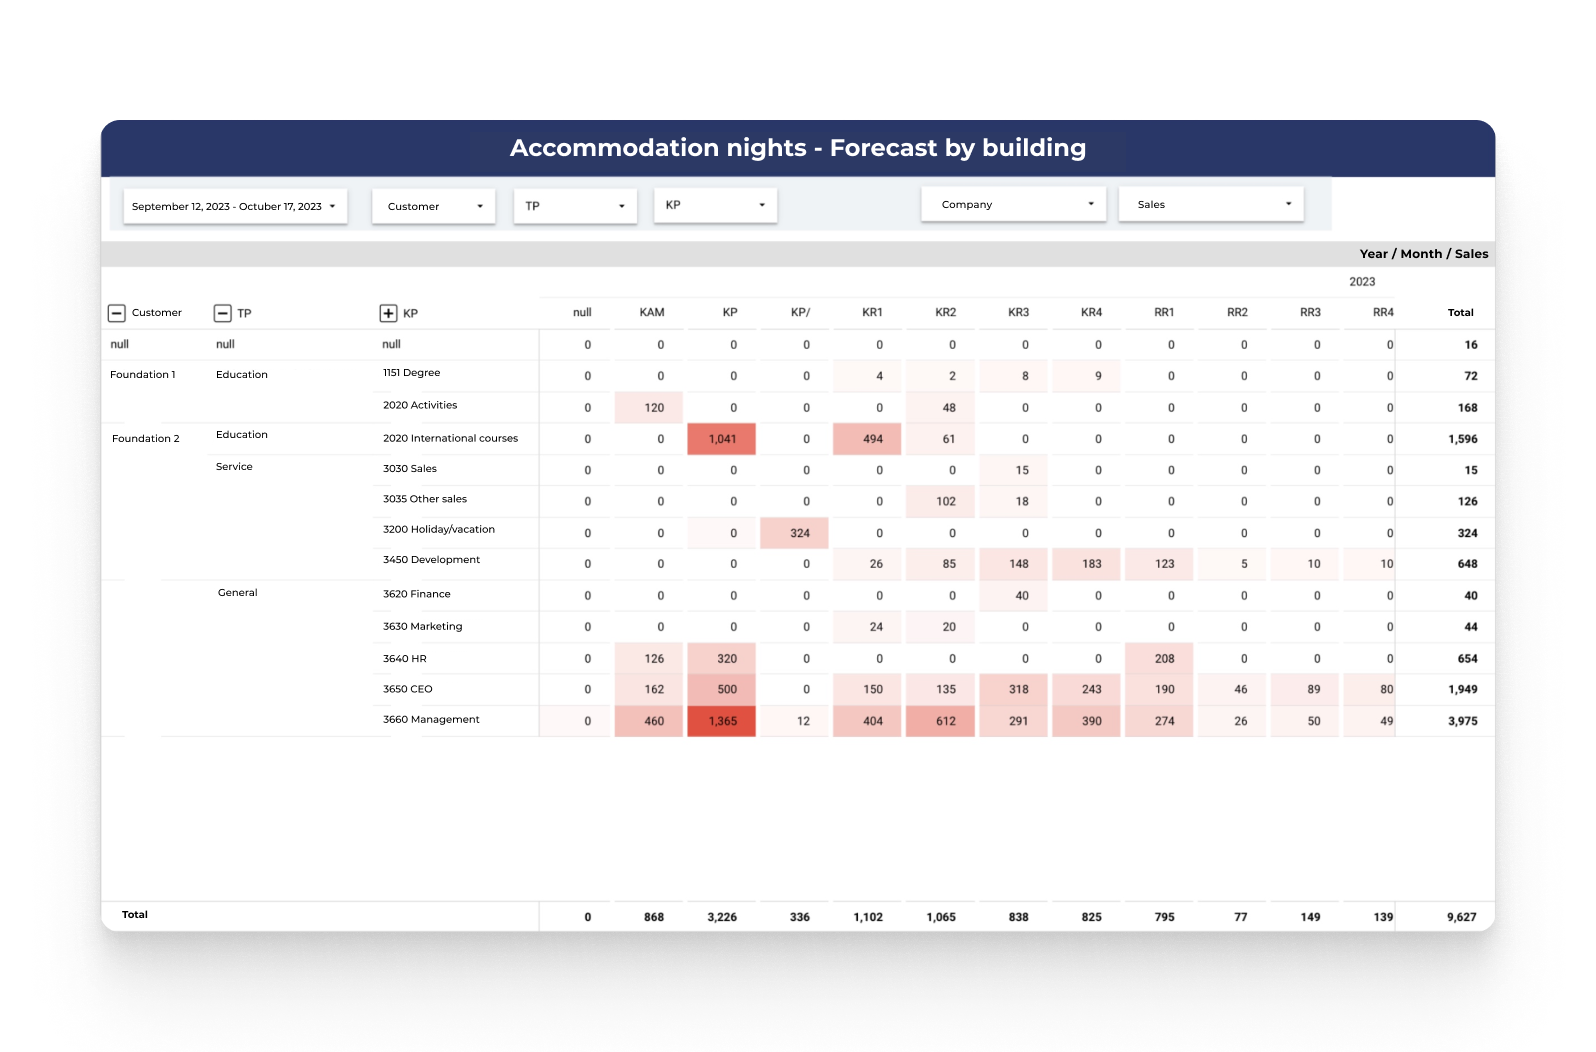Click the 494 cell under KR1
This screenshot has width=1596, height=1052.
(867, 439)
